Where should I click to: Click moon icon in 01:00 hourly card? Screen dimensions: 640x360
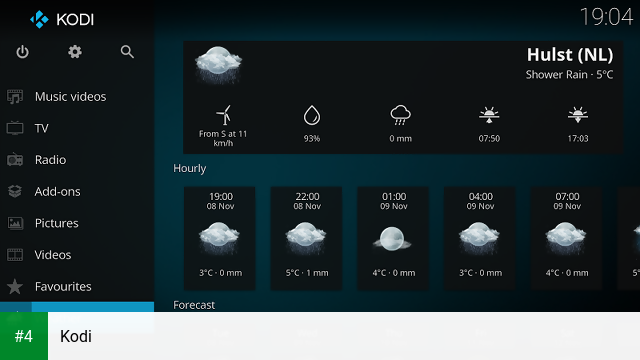[x=392, y=239]
